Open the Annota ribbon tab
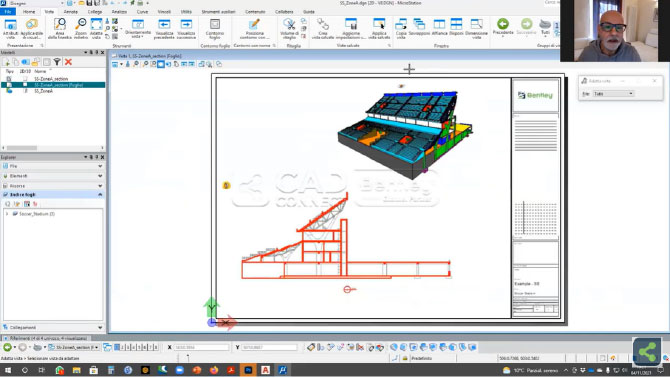The height and width of the screenshot is (378, 670). pyautogui.click(x=71, y=12)
